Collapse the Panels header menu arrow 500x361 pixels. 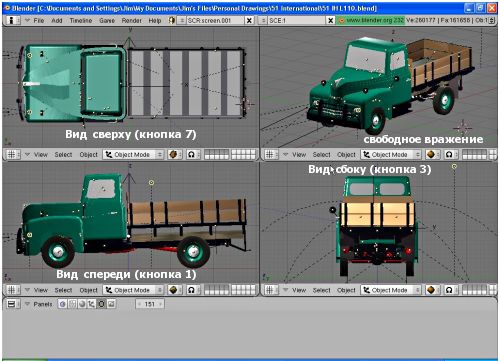pos(27,304)
